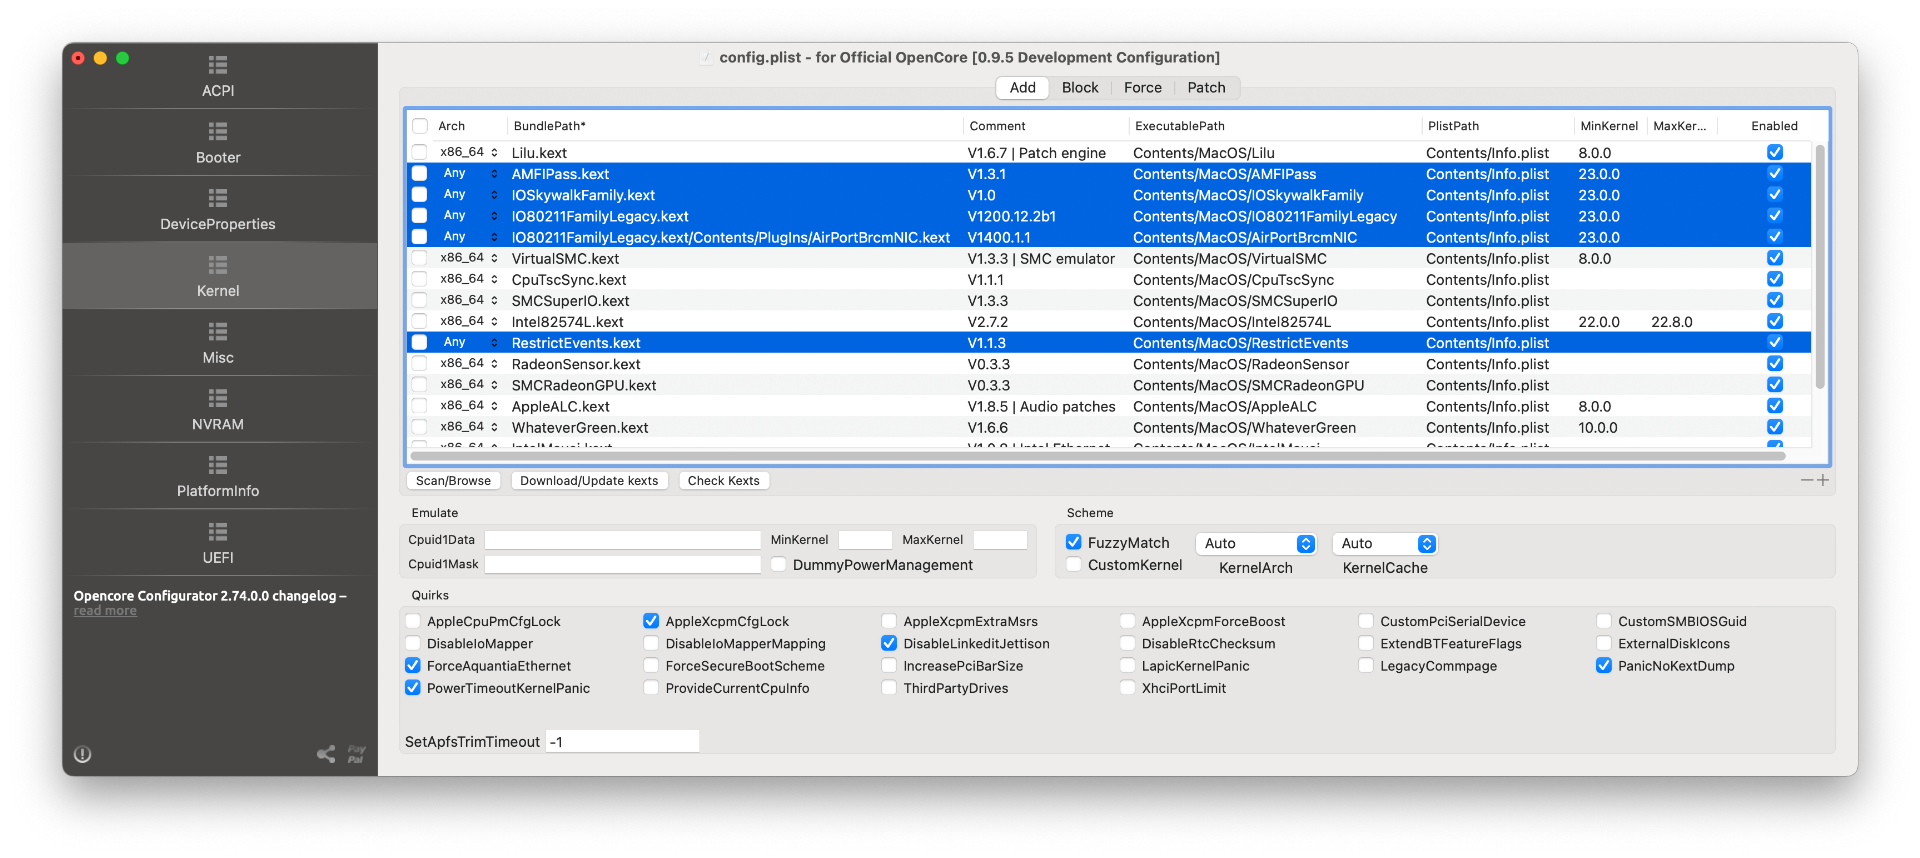Click the 'V1.8.5 | Audio patches' comment cell
The width and height of the screenshot is (1920, 858).
(1041, 406)
